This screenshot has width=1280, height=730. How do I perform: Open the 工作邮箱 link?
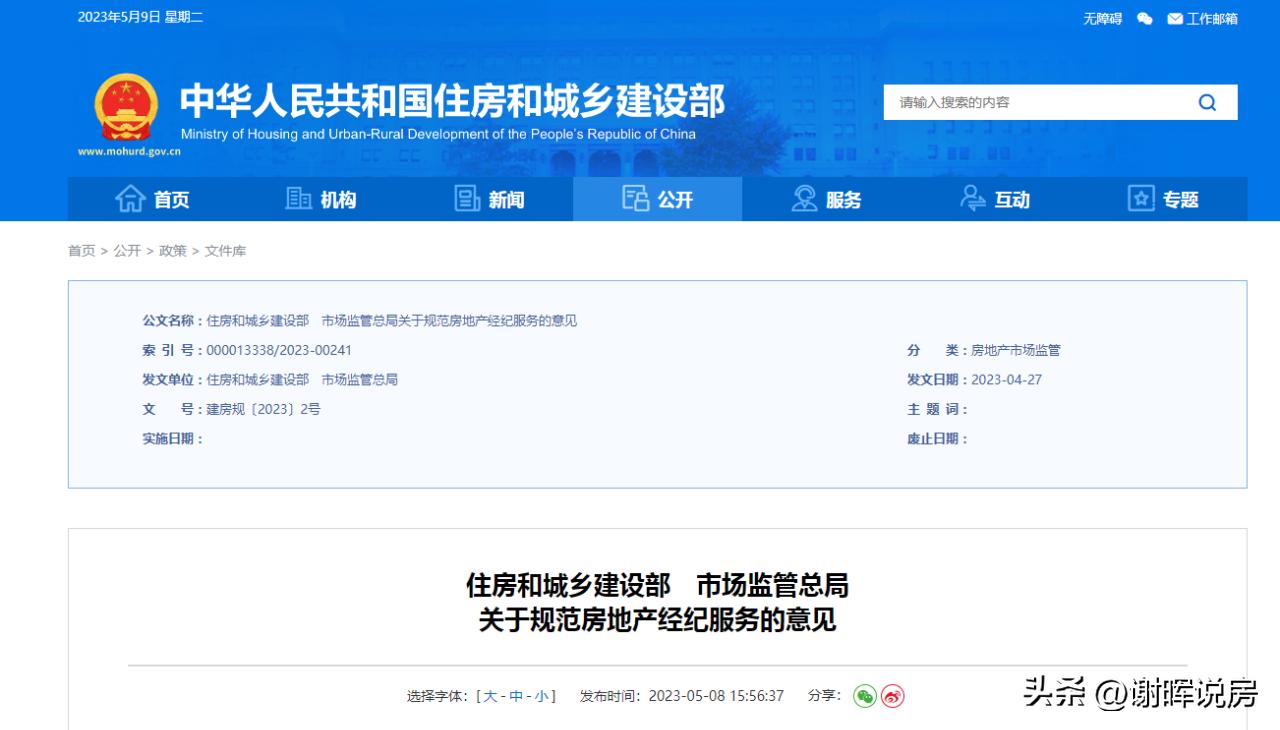pyautogui.click(x=1210, y=18)
